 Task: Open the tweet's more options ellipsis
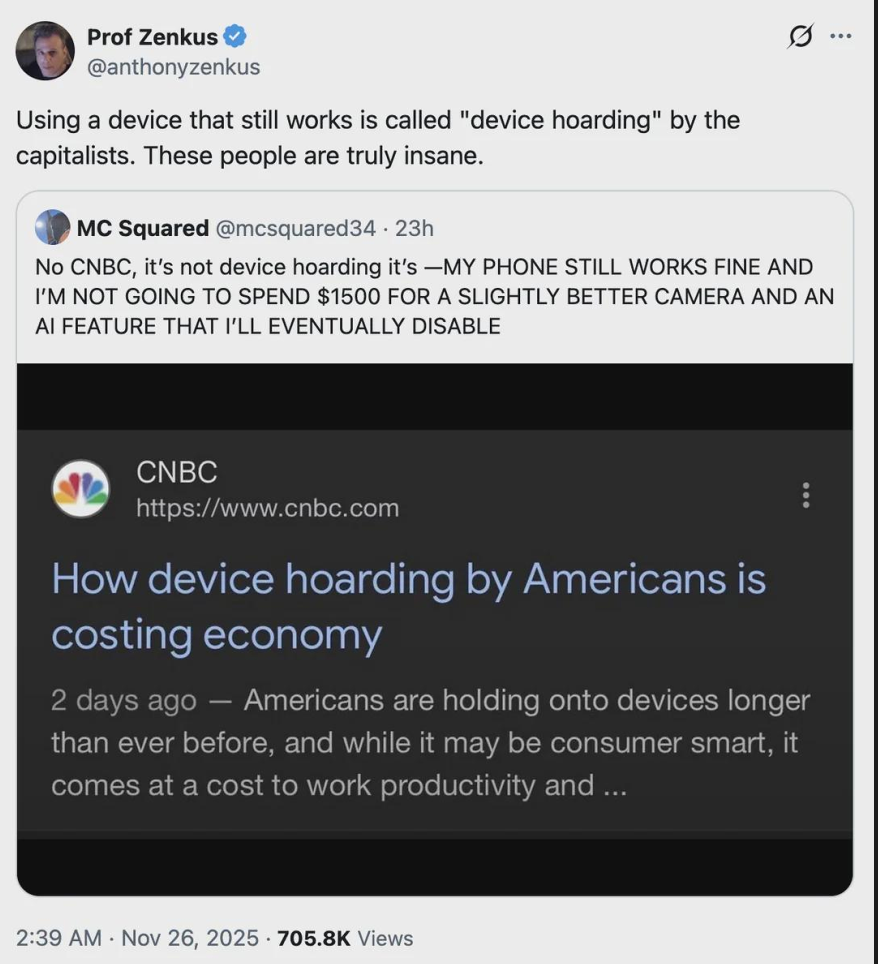[x=841, y=37]
